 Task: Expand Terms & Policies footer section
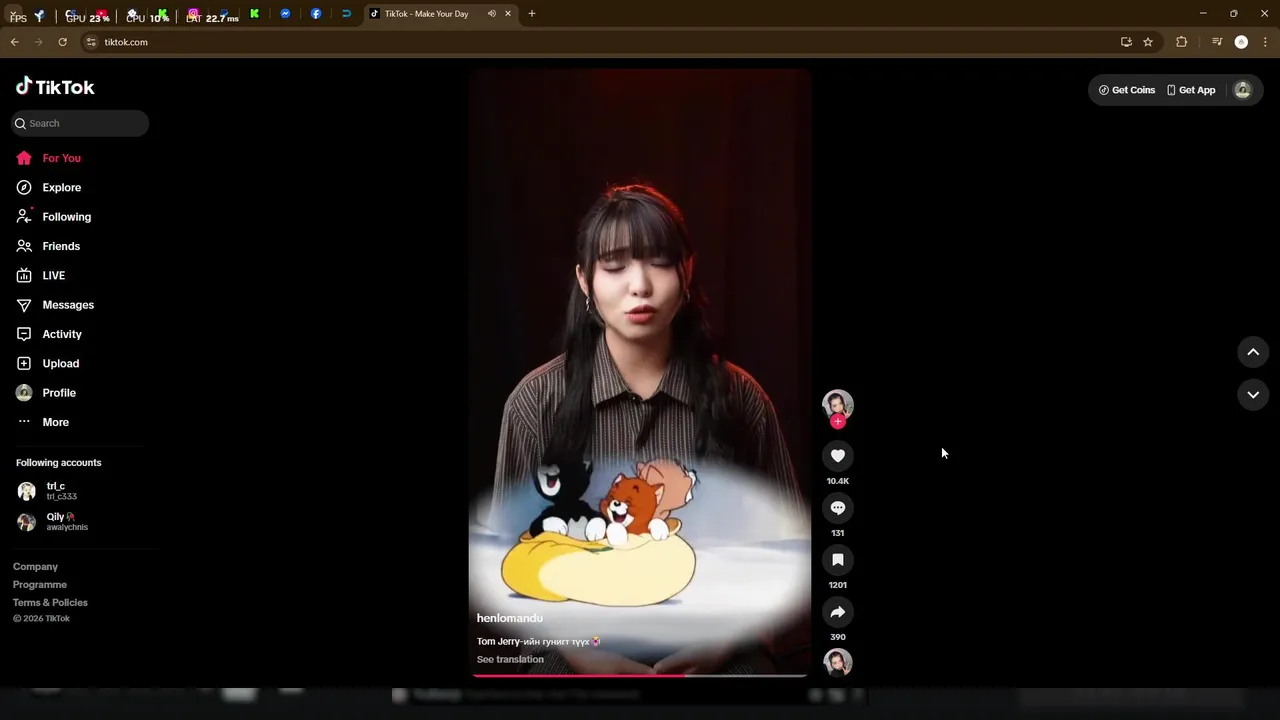[50, 603]
